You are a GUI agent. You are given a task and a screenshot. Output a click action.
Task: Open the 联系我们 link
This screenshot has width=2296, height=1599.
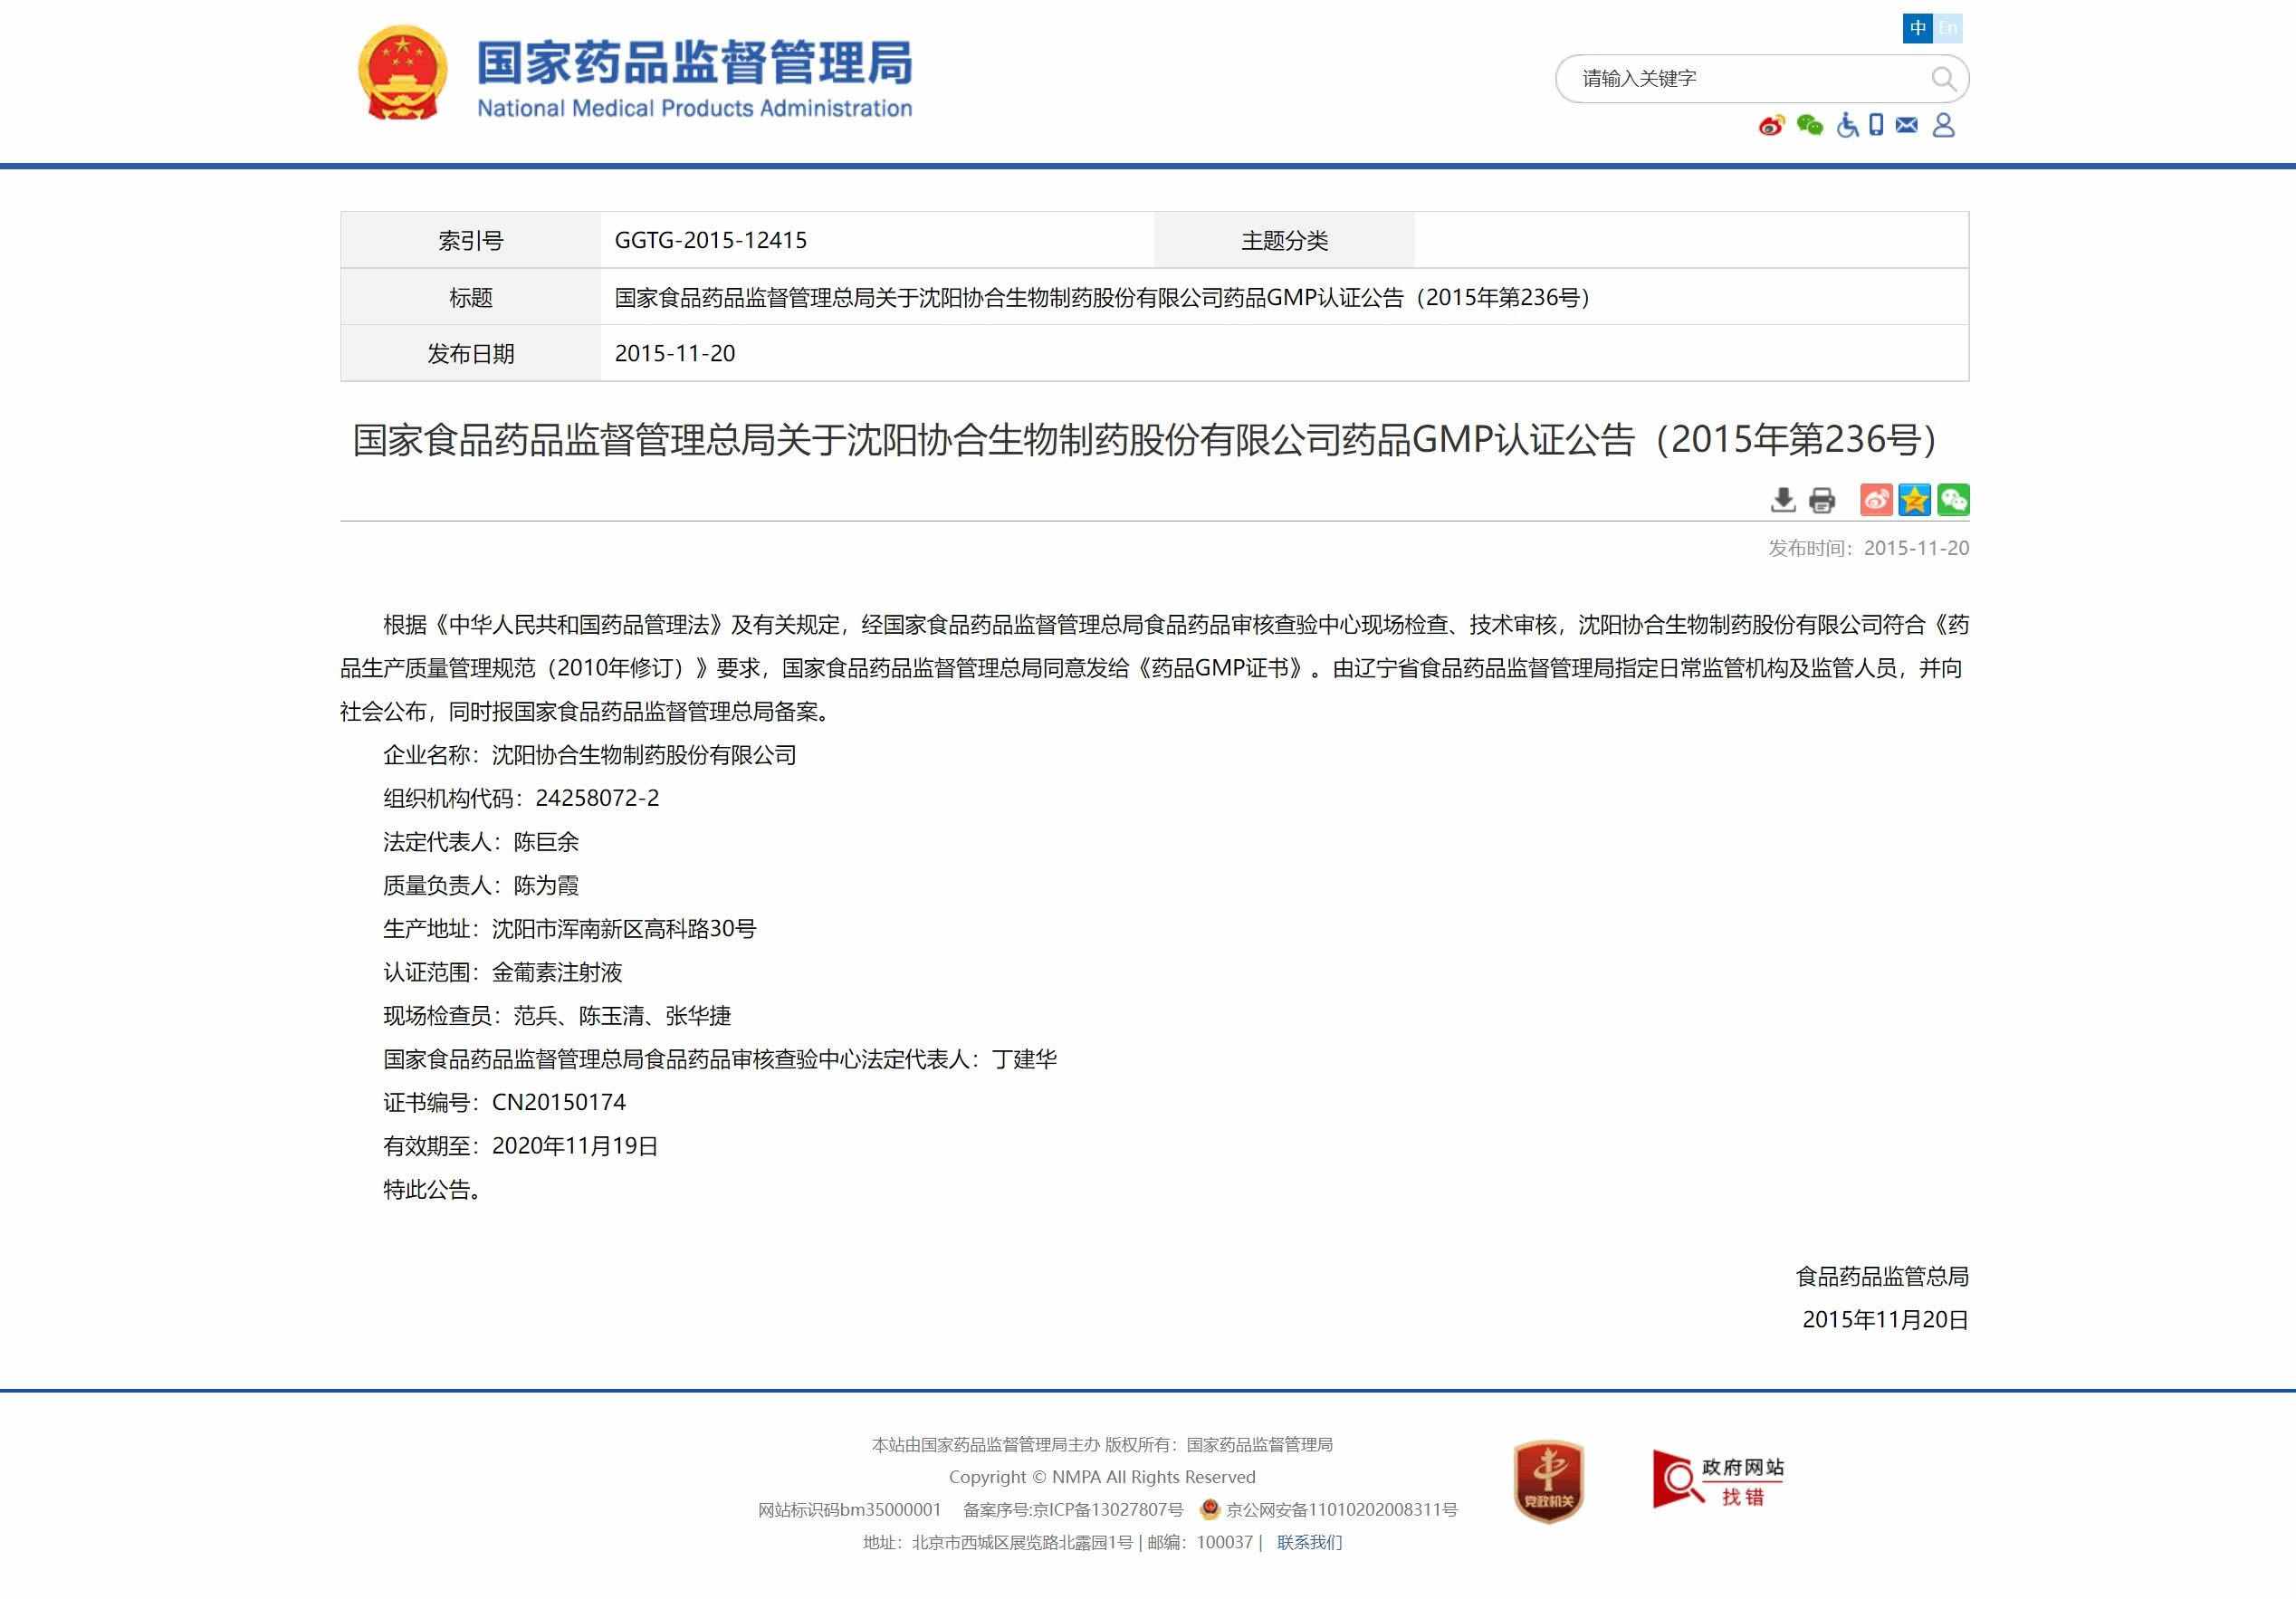(x=1309, y=1542)
